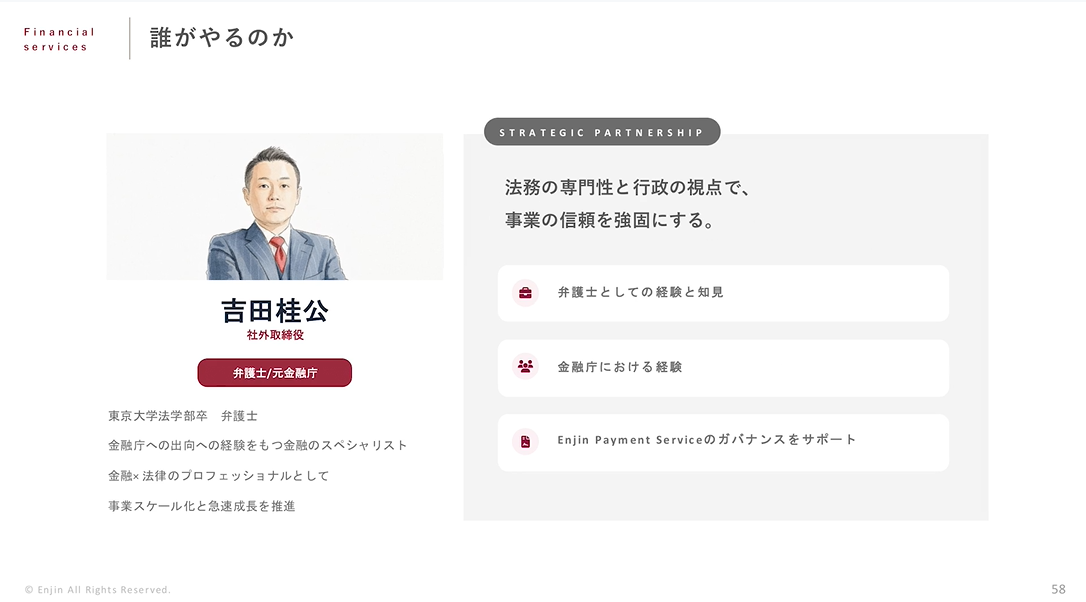
Task: Select the 金融のスペシャリスト description line
Action: click(x=258, y=445)
